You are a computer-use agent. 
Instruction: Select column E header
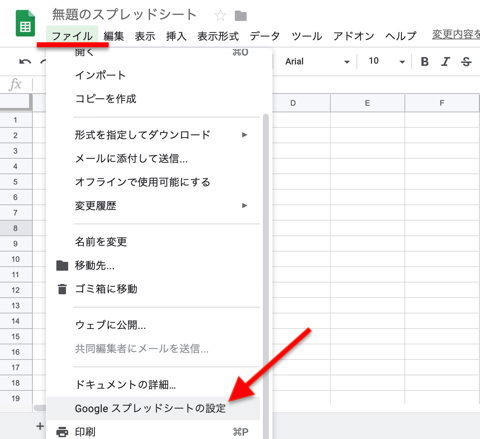click(367, 103)
